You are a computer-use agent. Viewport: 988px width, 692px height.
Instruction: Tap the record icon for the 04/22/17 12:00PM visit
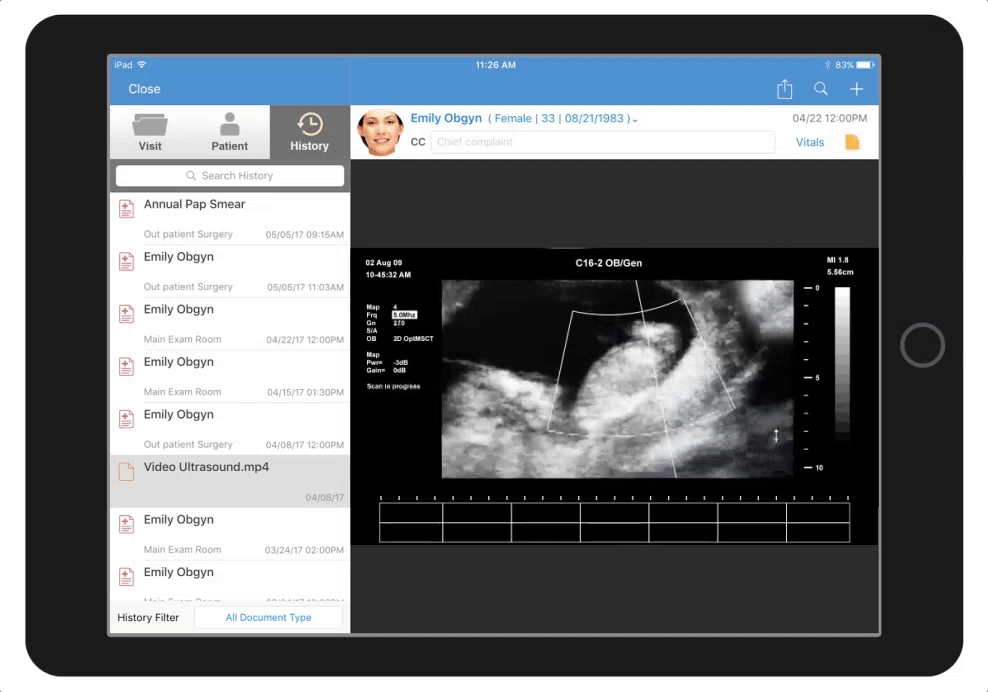point(126,314)
